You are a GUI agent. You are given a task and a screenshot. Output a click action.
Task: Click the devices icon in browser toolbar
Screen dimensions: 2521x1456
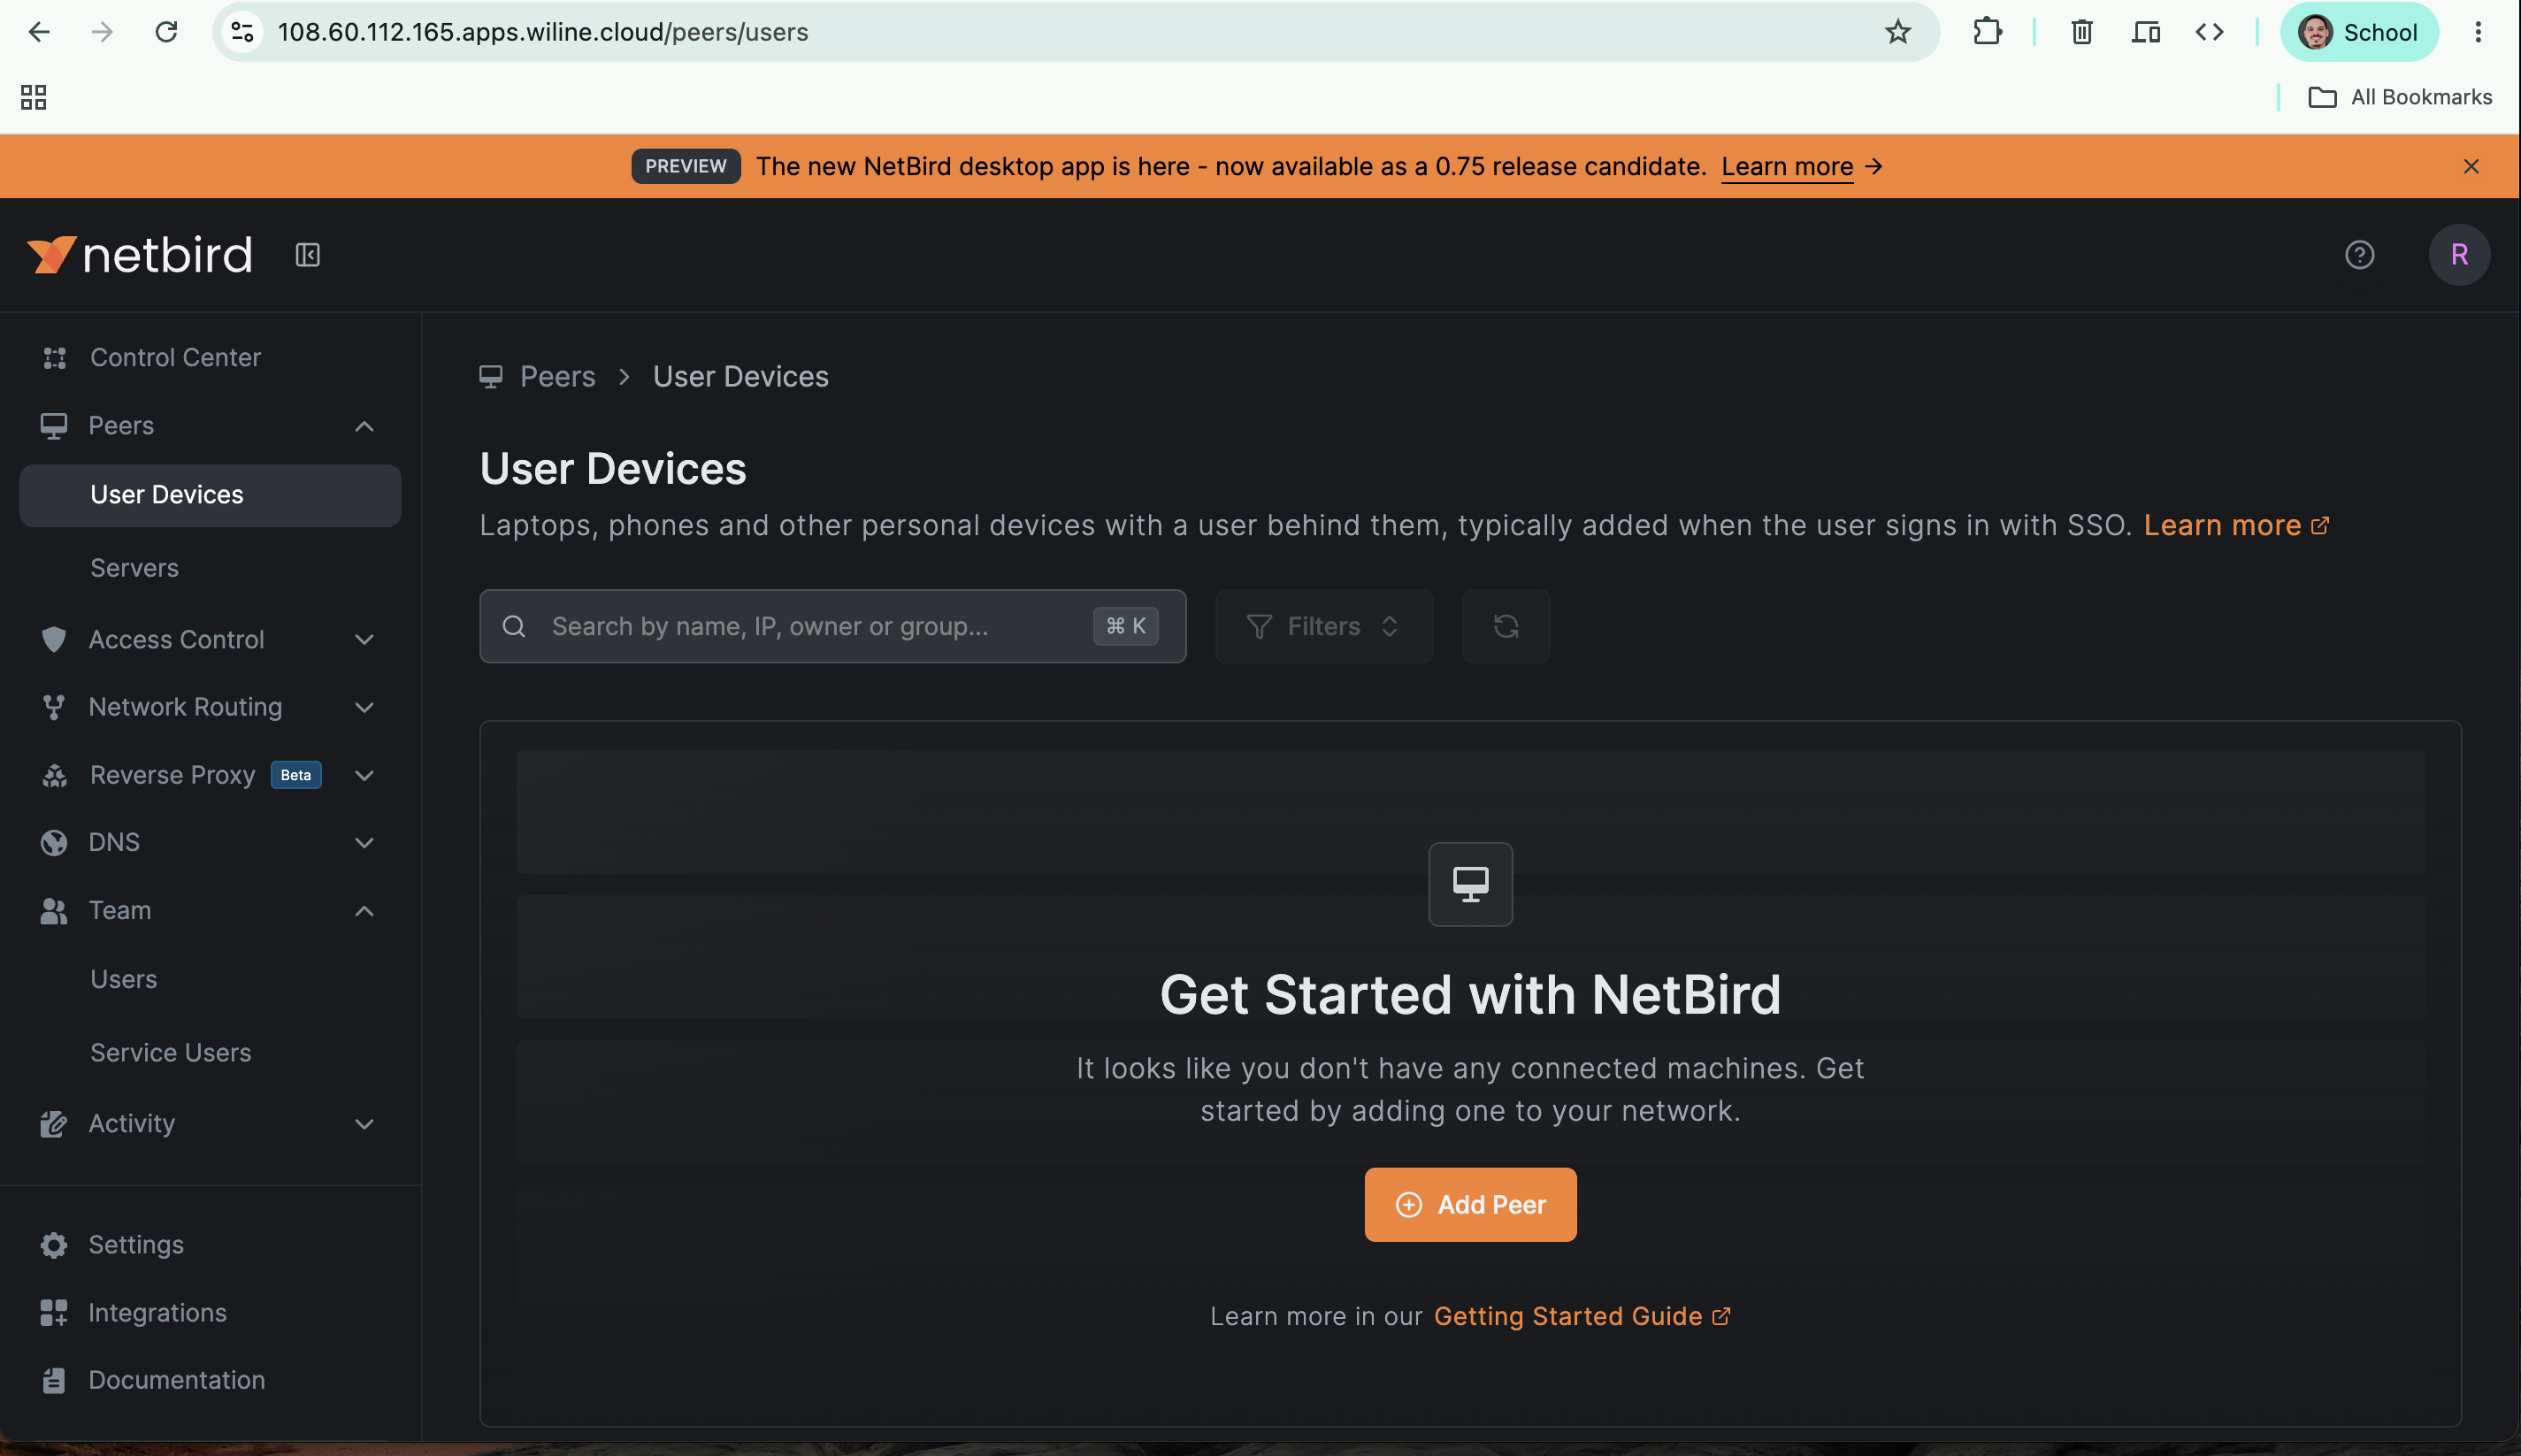click(x=2145, y=32)
